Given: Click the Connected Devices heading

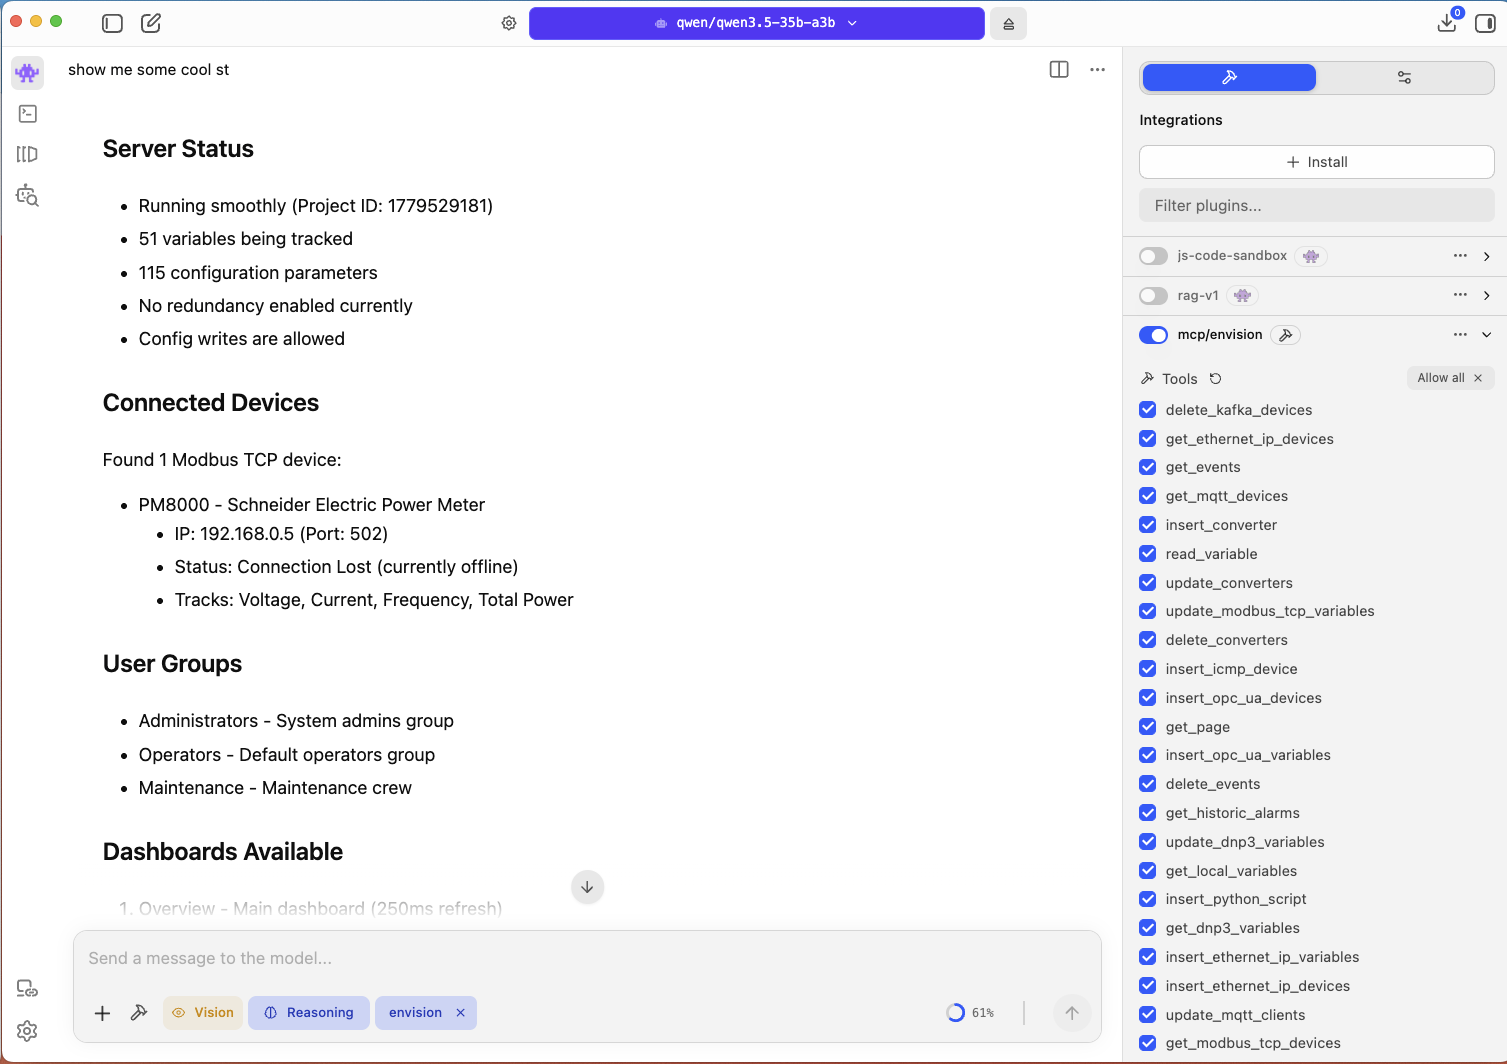Looking at the screenshot, I should [211, 403].
